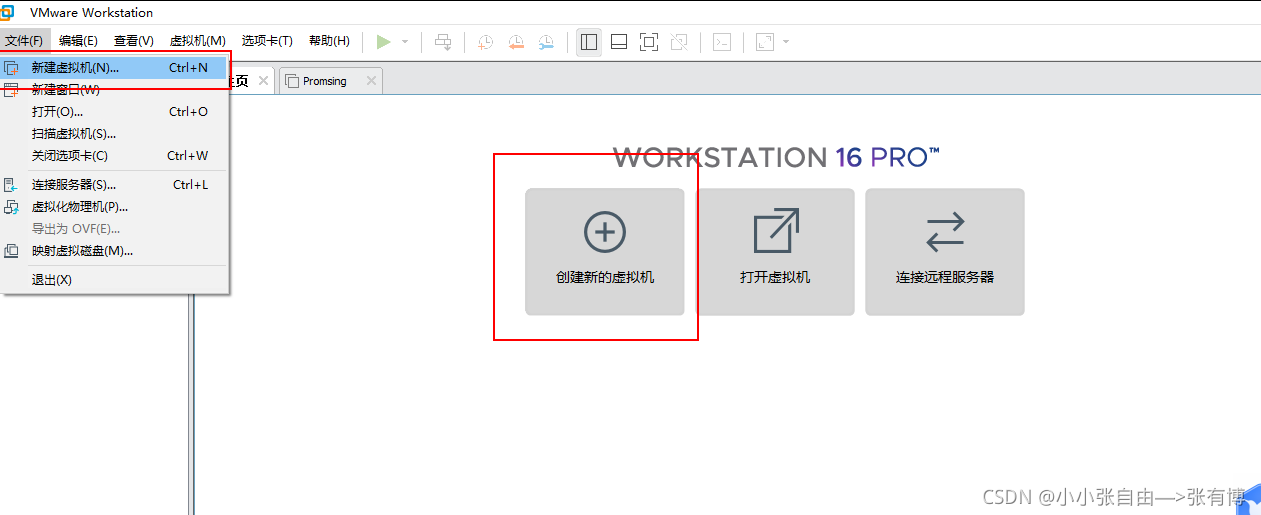Image resolution: width=1261 pixels, height=515 pixels.
Task: Open the 文件(F) menu
Action: 24,41
